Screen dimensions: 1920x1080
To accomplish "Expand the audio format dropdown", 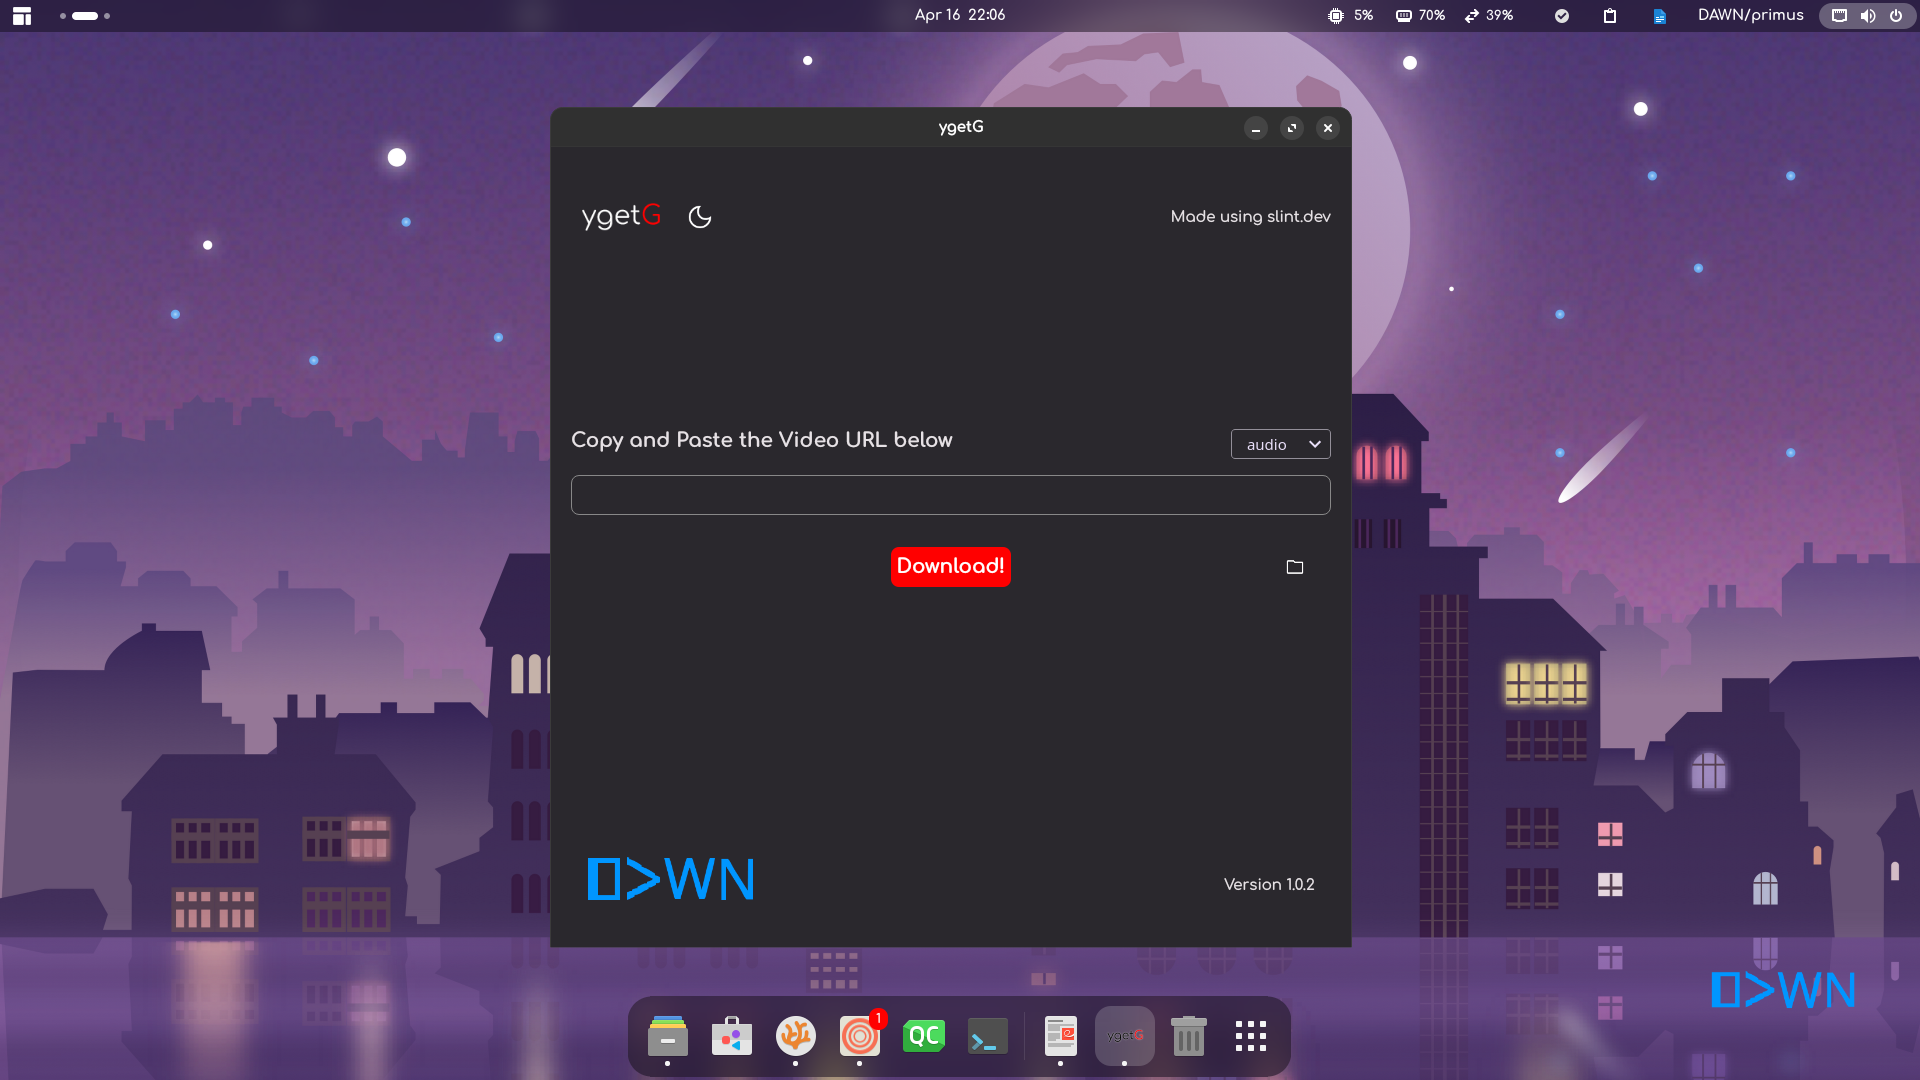I will coord(1280,444).
